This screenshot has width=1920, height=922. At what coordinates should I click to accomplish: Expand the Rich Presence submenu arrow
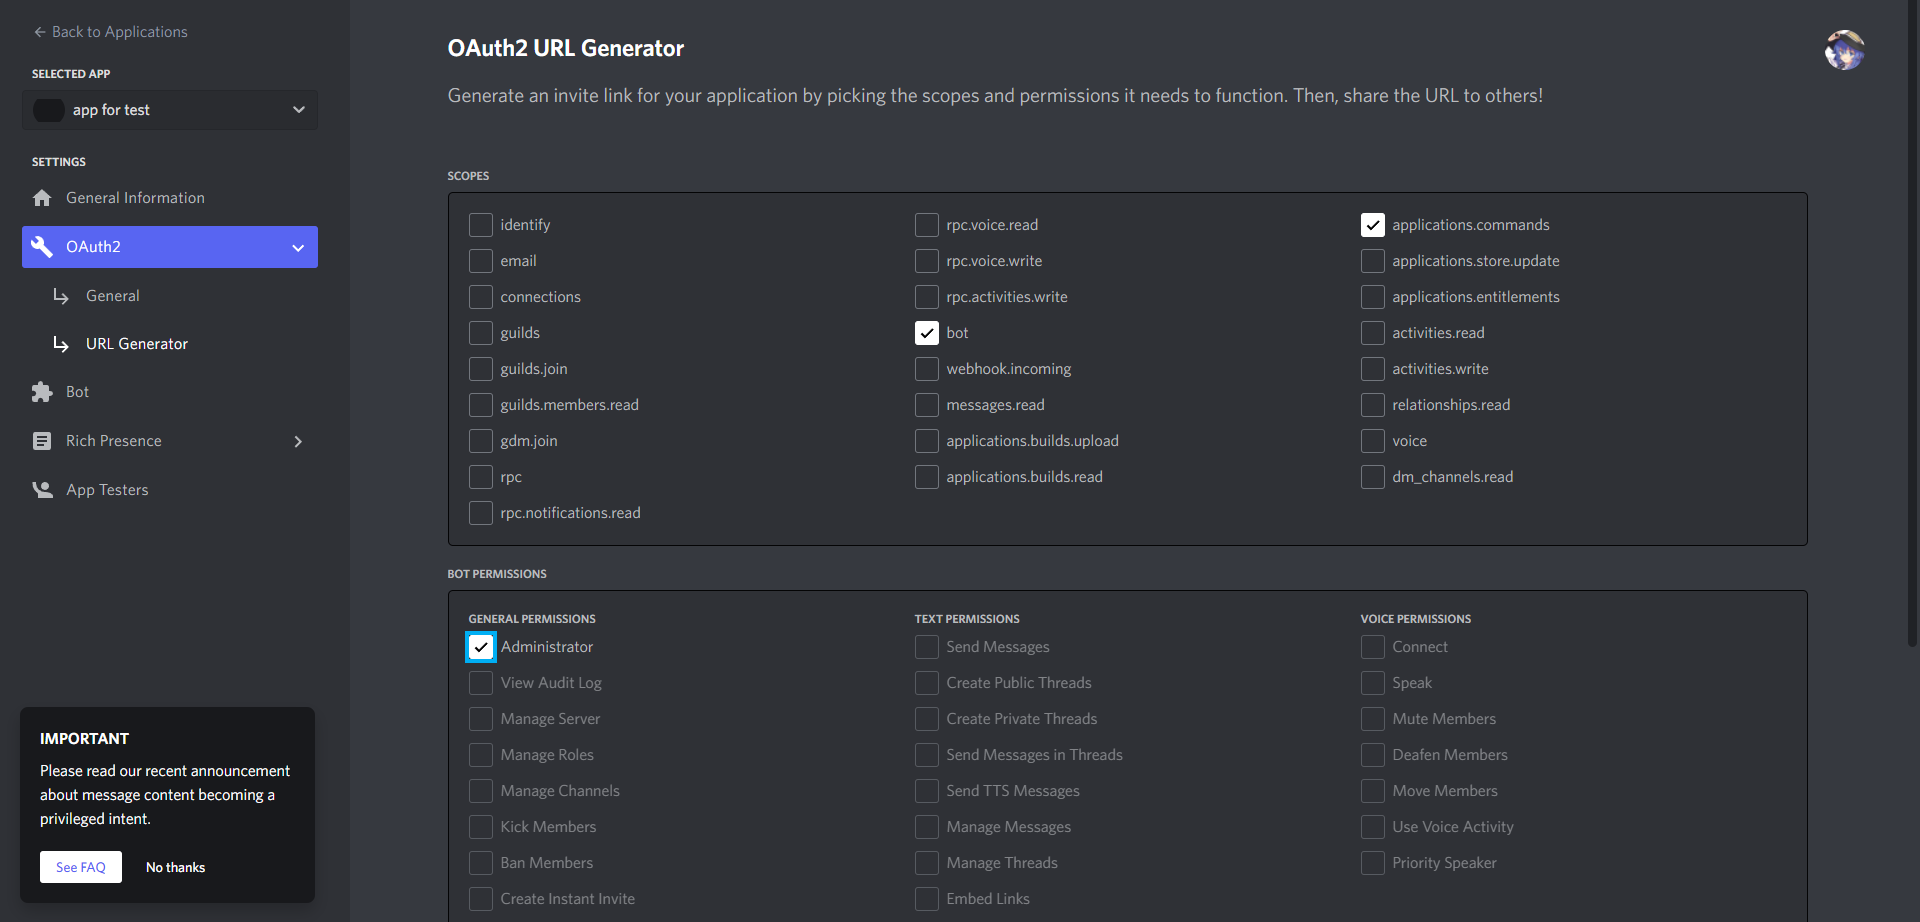tap(298, 441)
